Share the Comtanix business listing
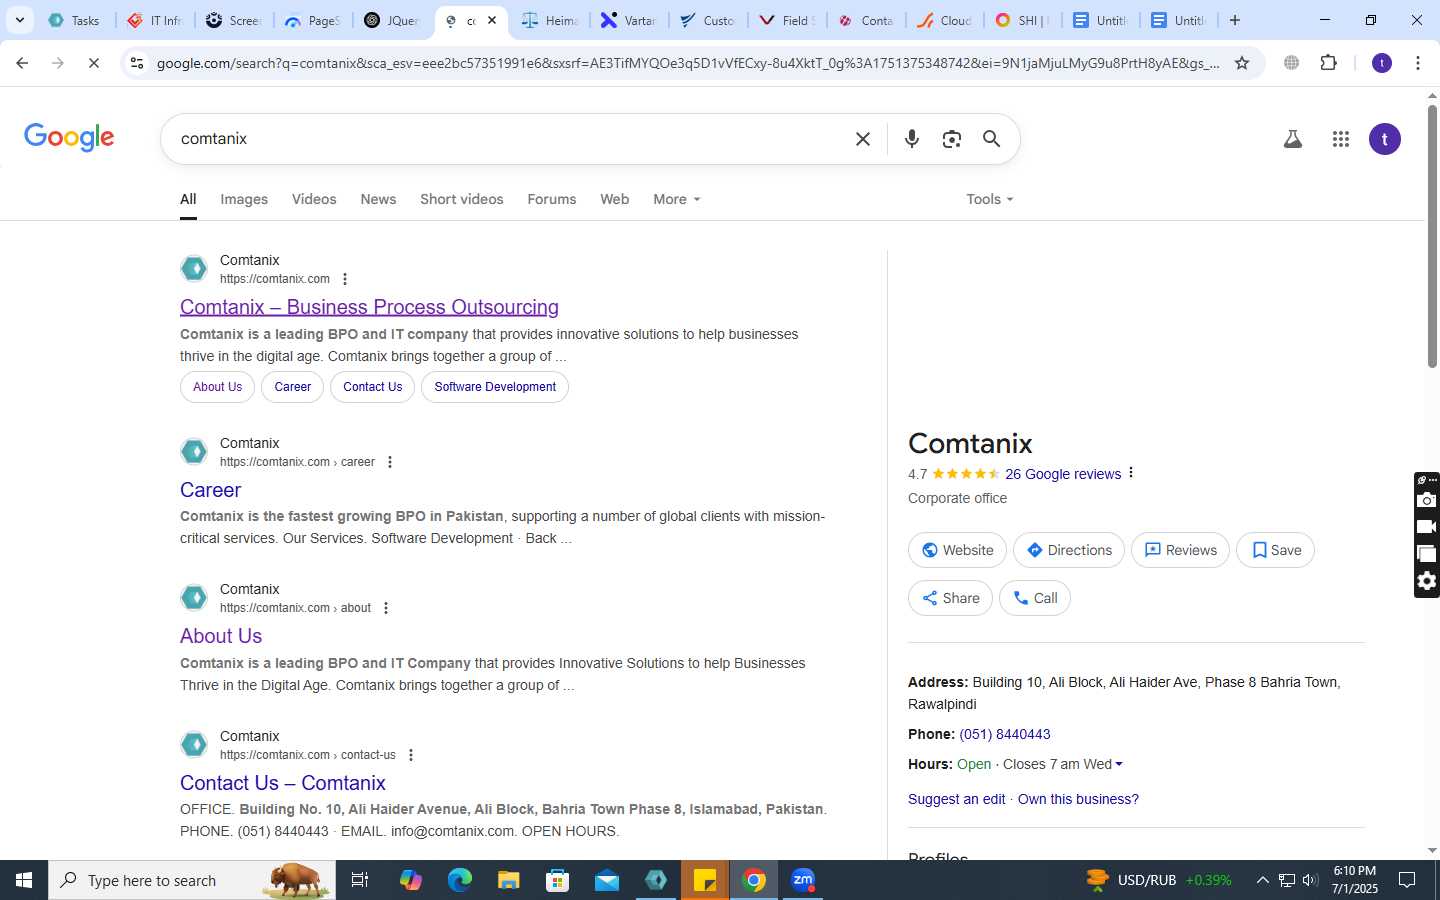This screenshot has height=900, width=1440. pos(950,598)
